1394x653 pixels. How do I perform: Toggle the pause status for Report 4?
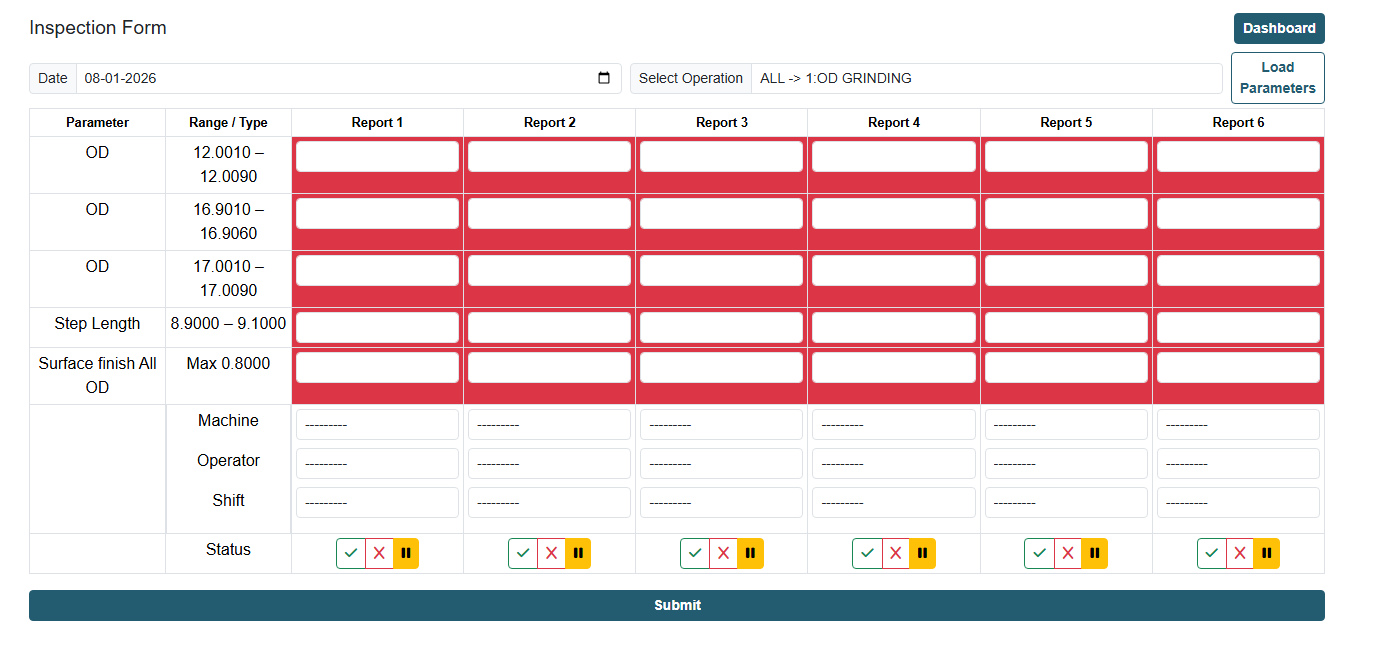[922, 553]
